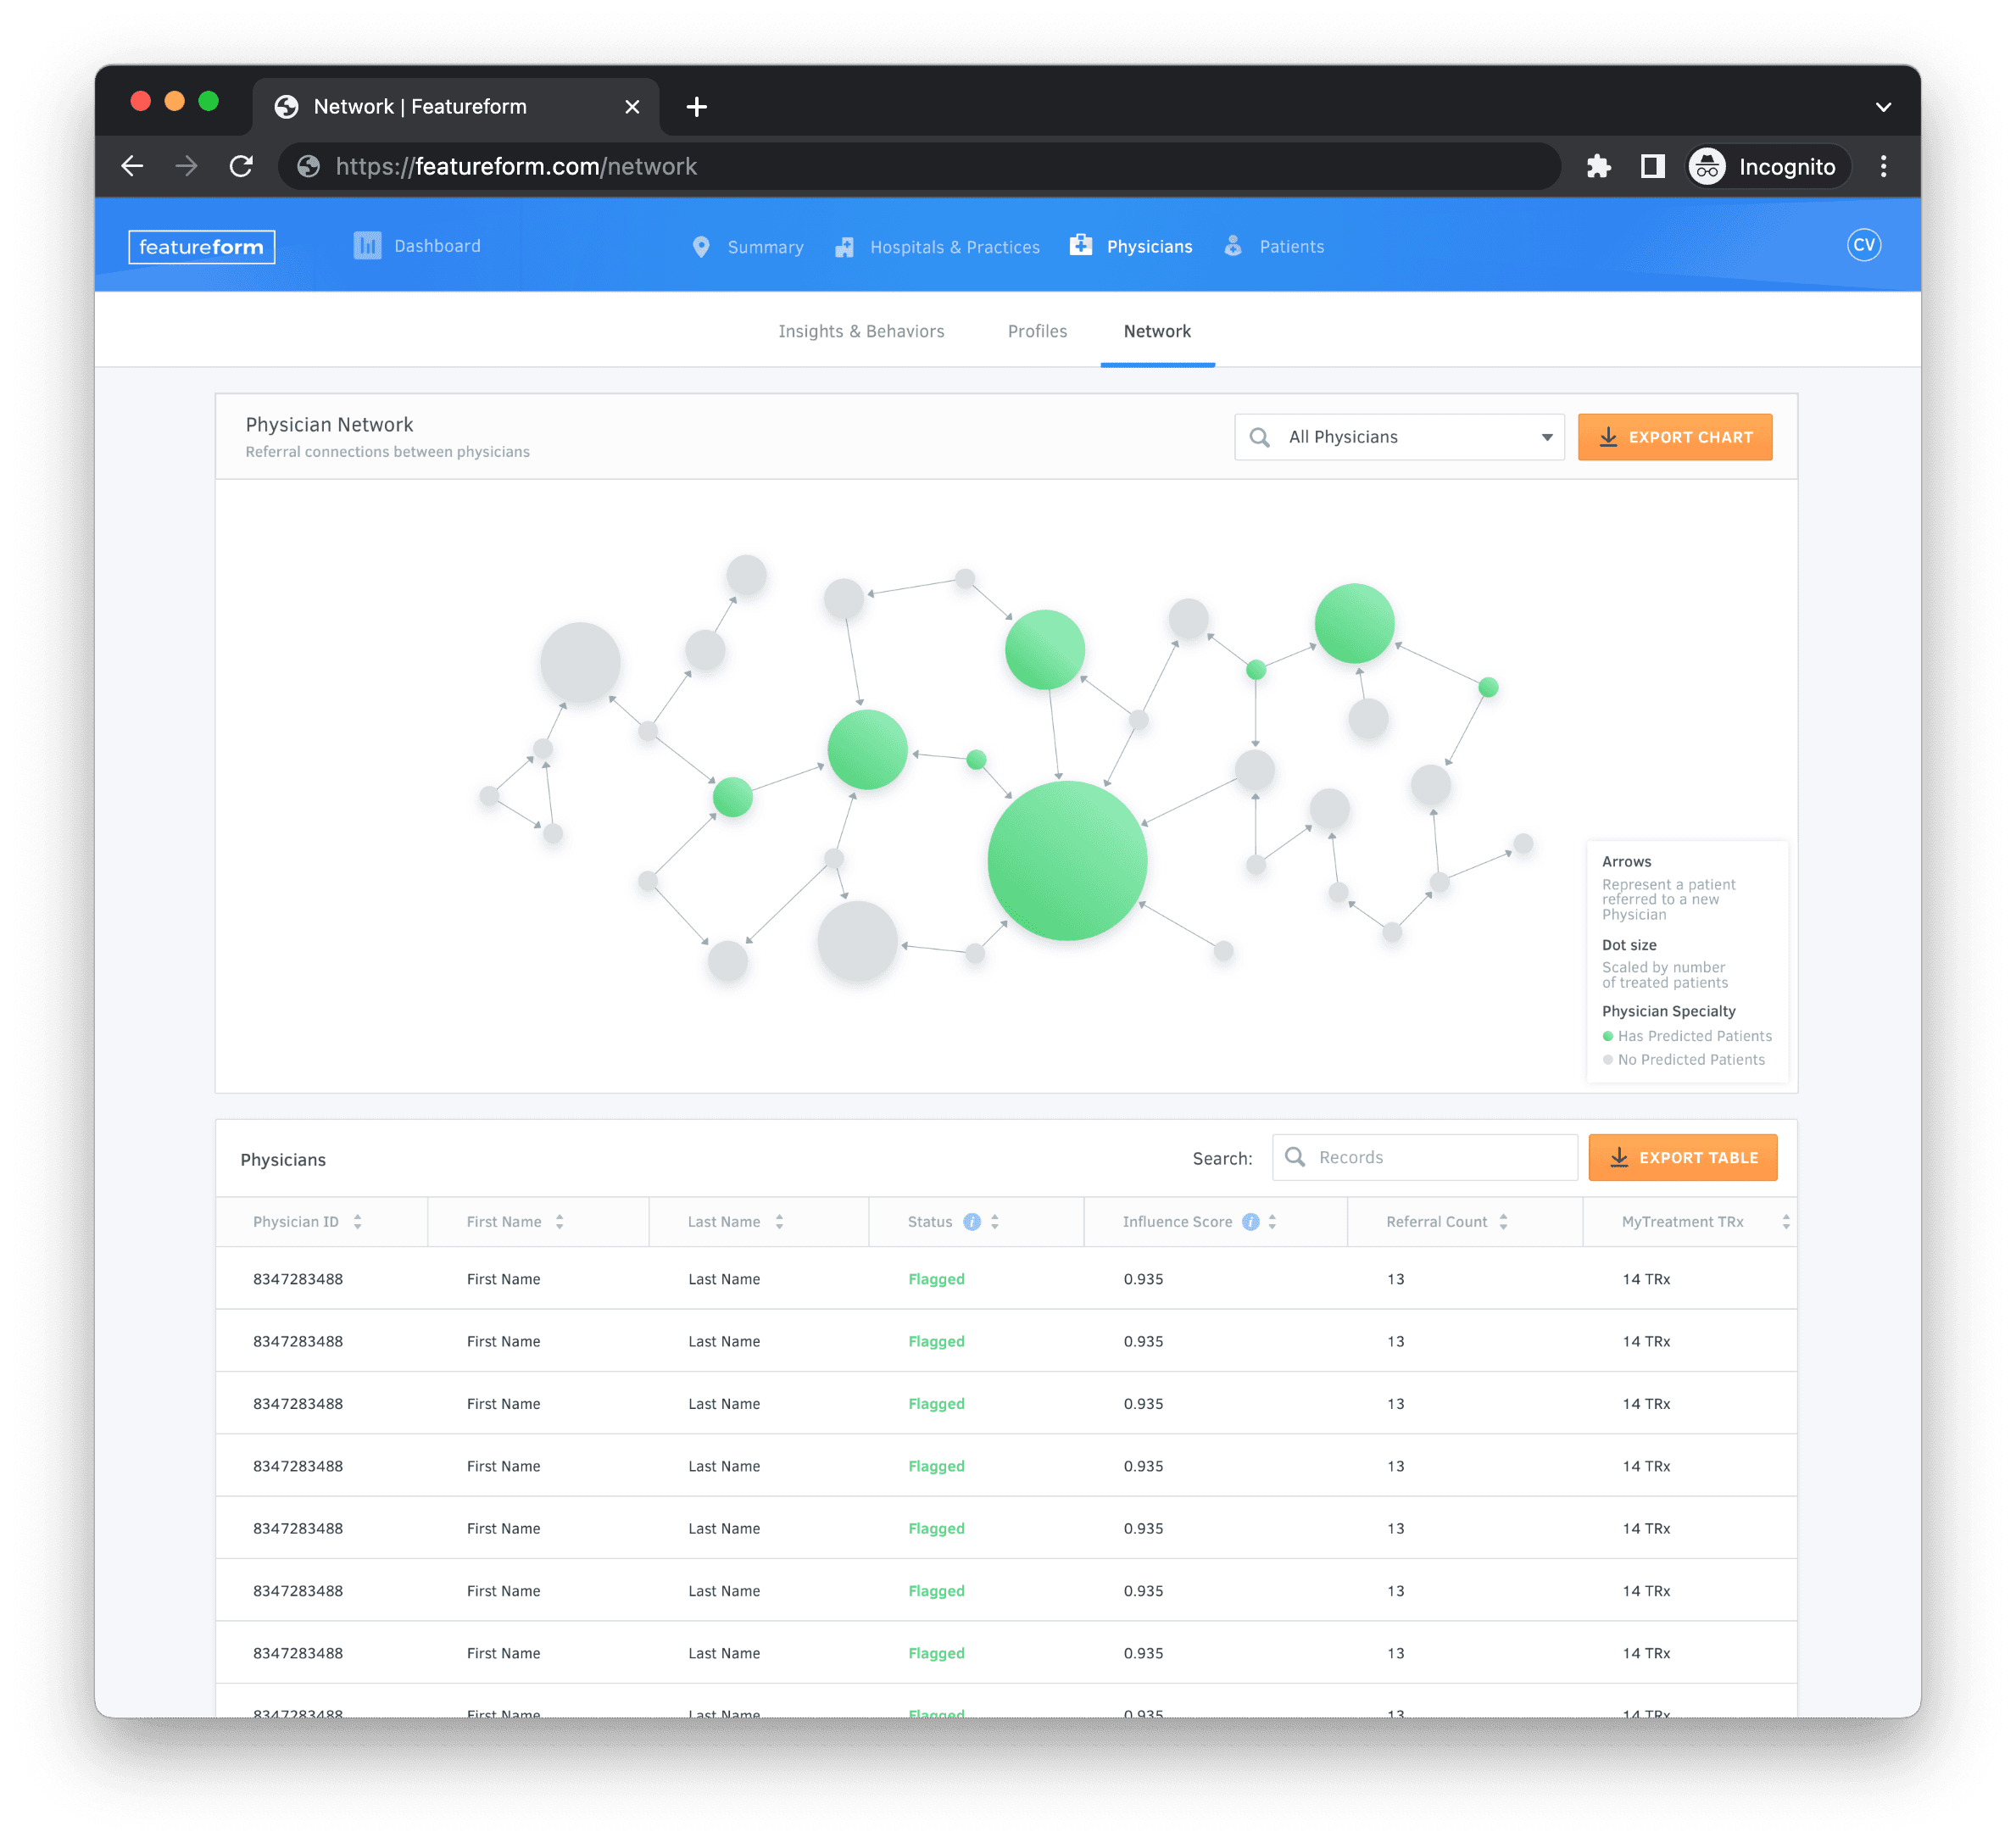Open the Chrome three-dot menu
The width and height of the screenshot is (2016, 1843).
1883,166
